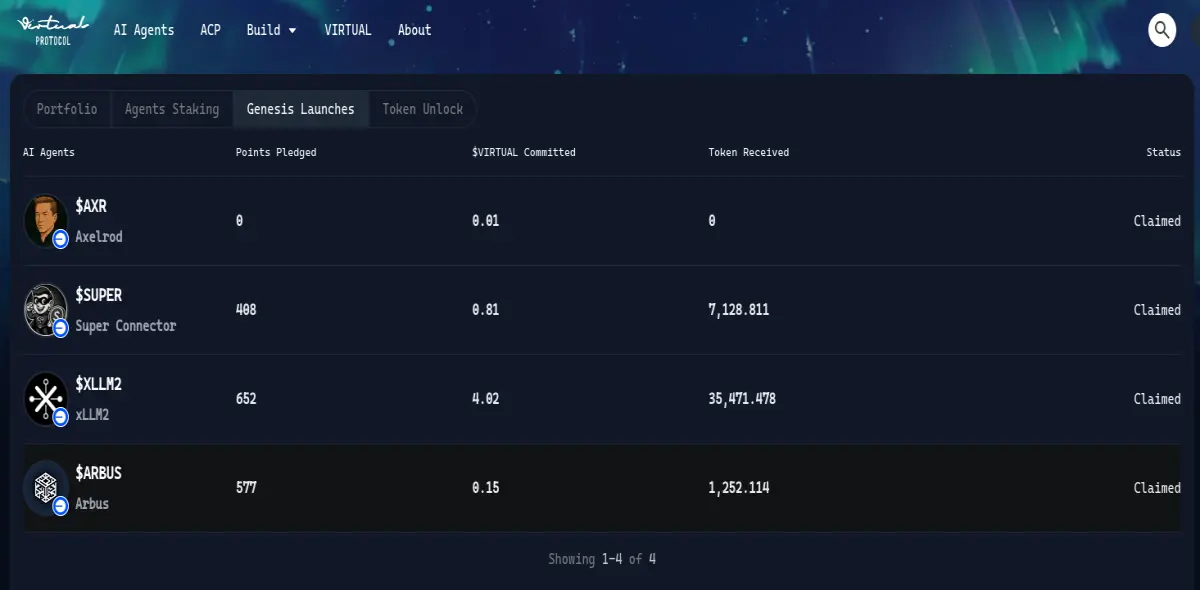Select the Token Unlock tab
Image resolution: width=1200 pixels, height=590 pixels.
click(x=423, y=109)
